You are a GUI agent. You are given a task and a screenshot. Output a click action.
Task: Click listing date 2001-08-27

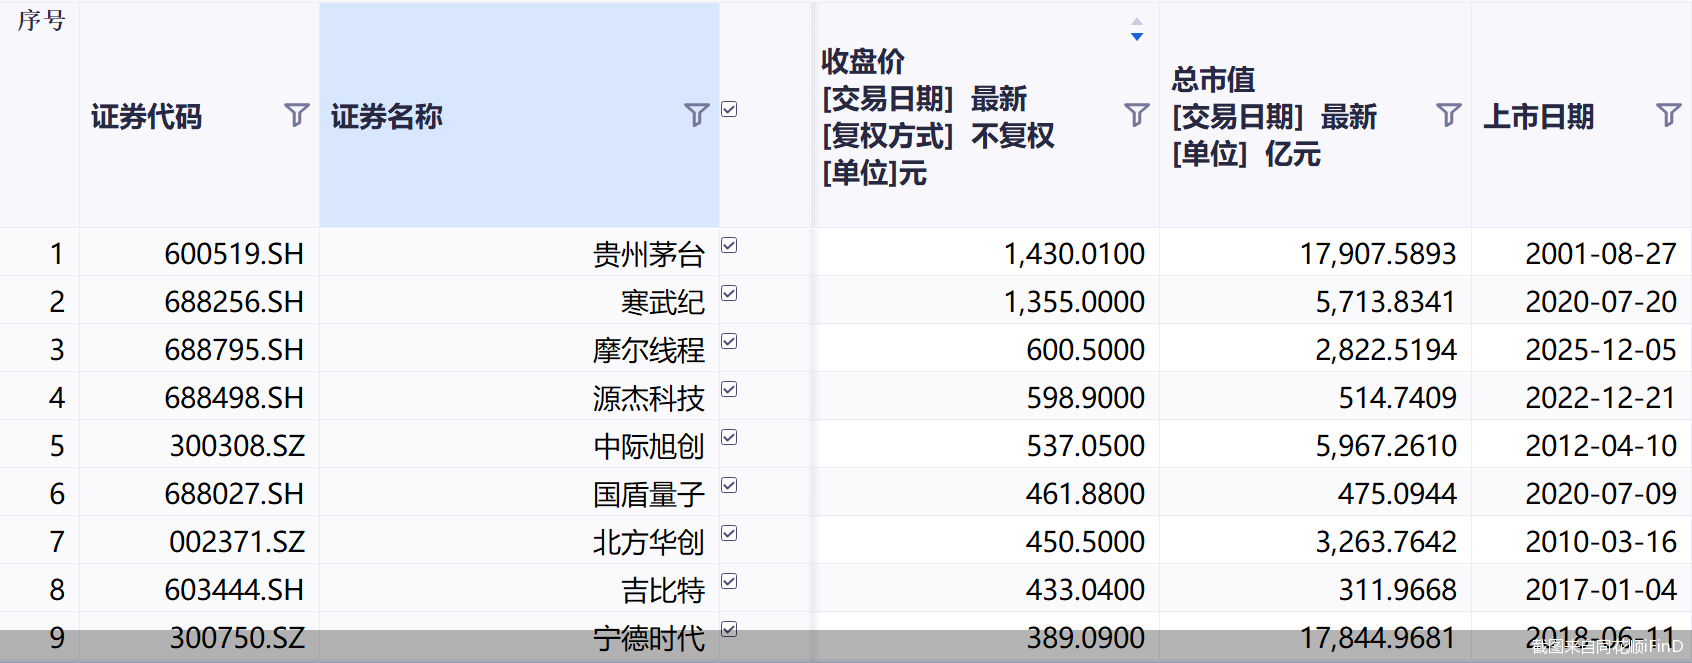pos(1601,254)
